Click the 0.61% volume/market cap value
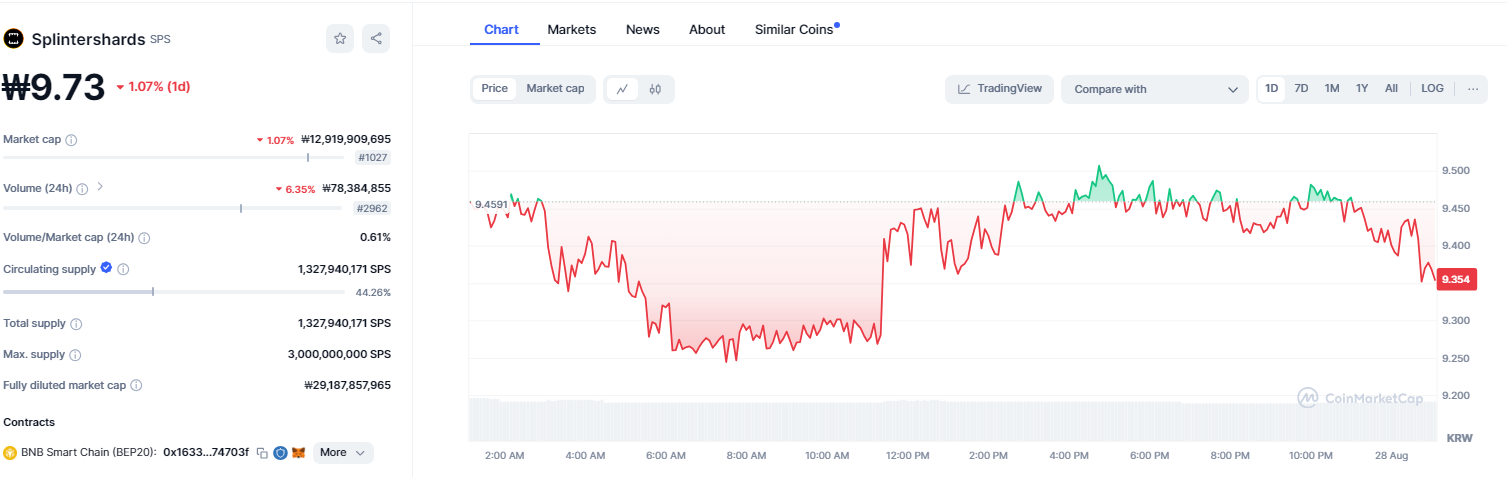 click(x=375, y=238)
